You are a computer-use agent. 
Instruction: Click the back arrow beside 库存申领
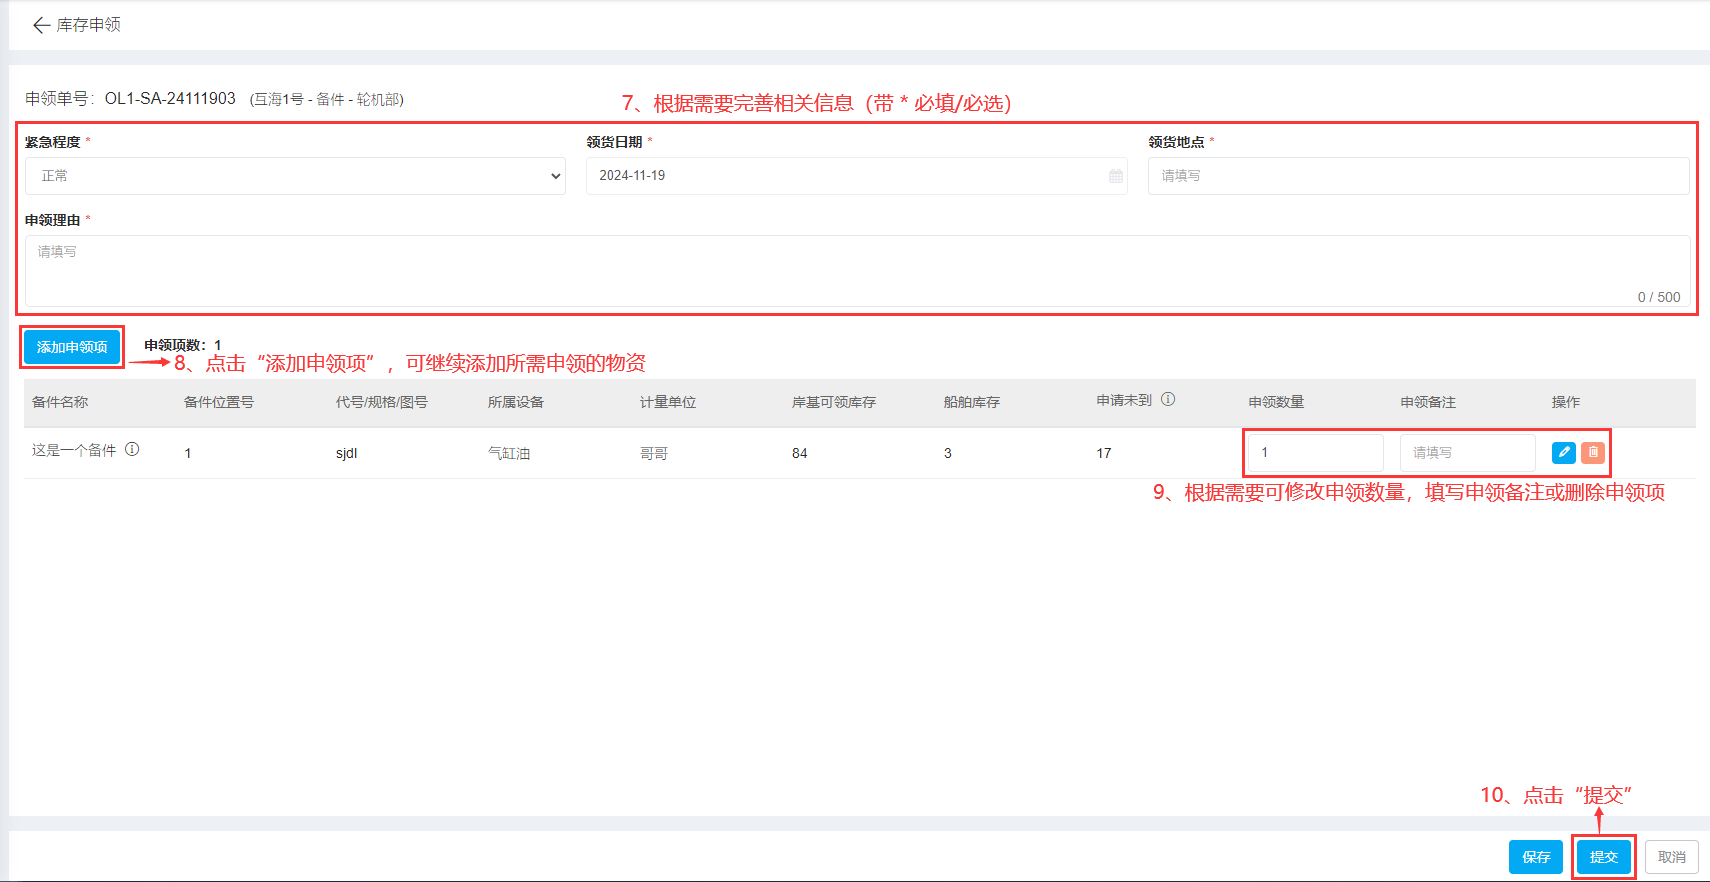[41, 25]
